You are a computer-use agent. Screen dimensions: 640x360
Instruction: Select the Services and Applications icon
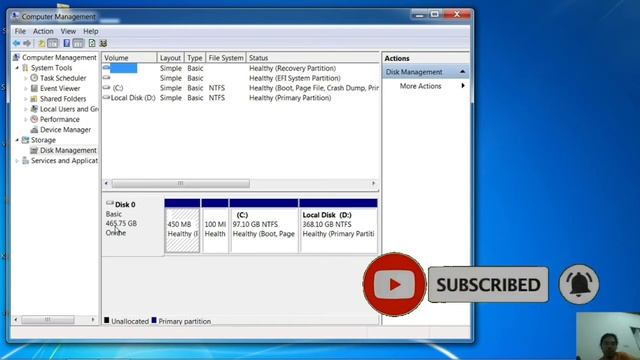25,161
